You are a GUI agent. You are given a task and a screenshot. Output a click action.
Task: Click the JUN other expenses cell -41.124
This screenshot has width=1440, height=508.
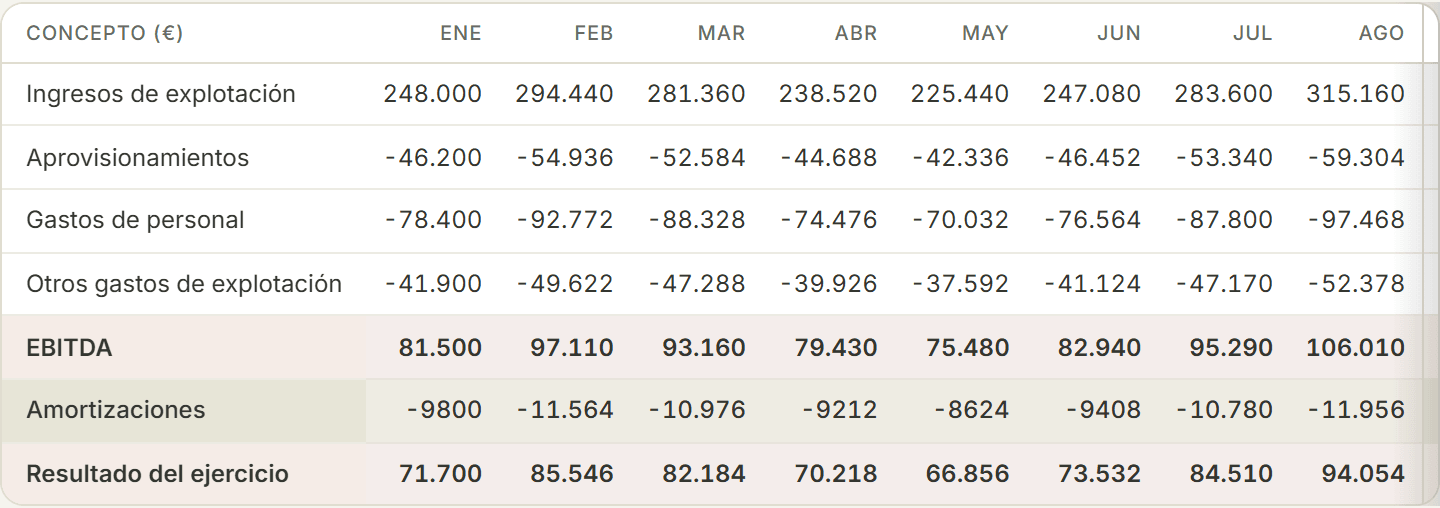pos(1092,284)
